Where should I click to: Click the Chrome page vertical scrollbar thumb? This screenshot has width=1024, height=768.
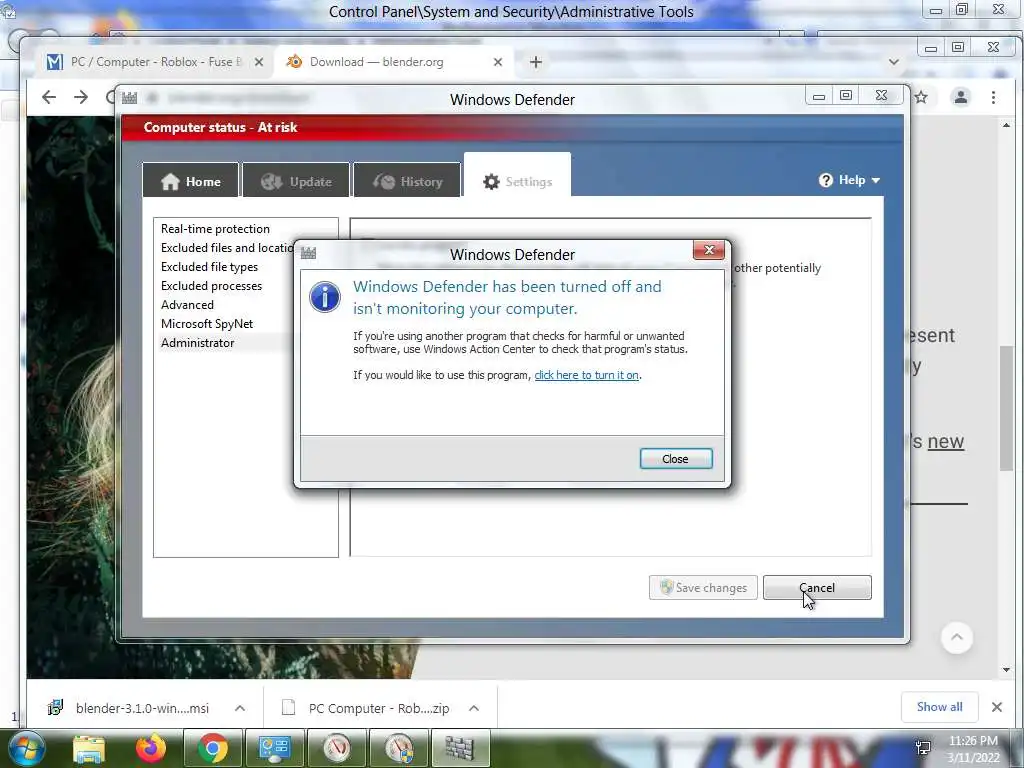(1006, 408)
